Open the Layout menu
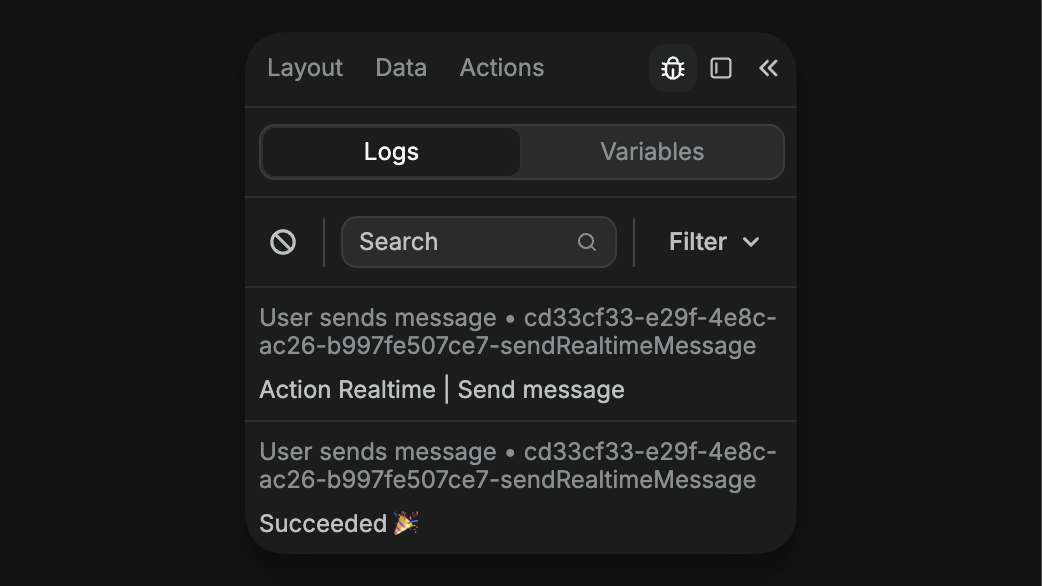 click(x=304, y=68)
